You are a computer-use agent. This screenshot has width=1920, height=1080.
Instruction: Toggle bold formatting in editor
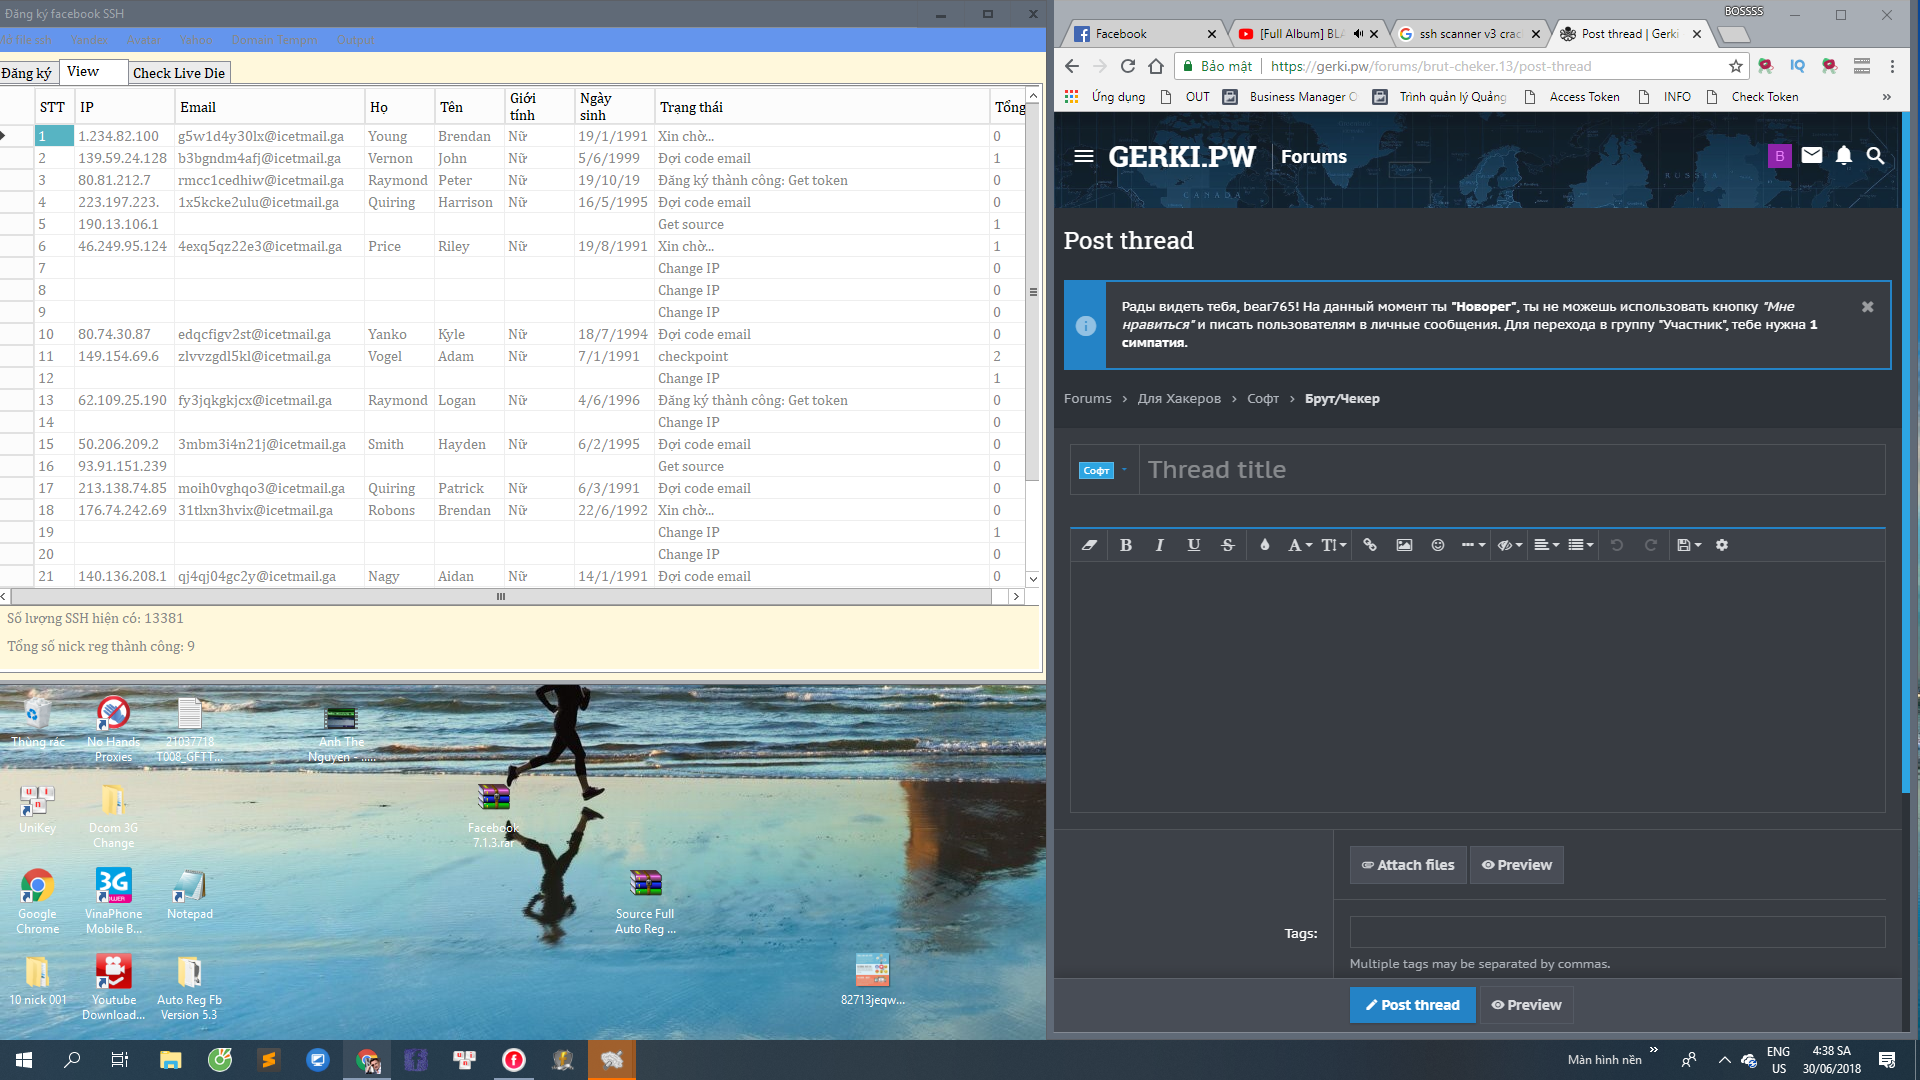[x=1126, y=545]
